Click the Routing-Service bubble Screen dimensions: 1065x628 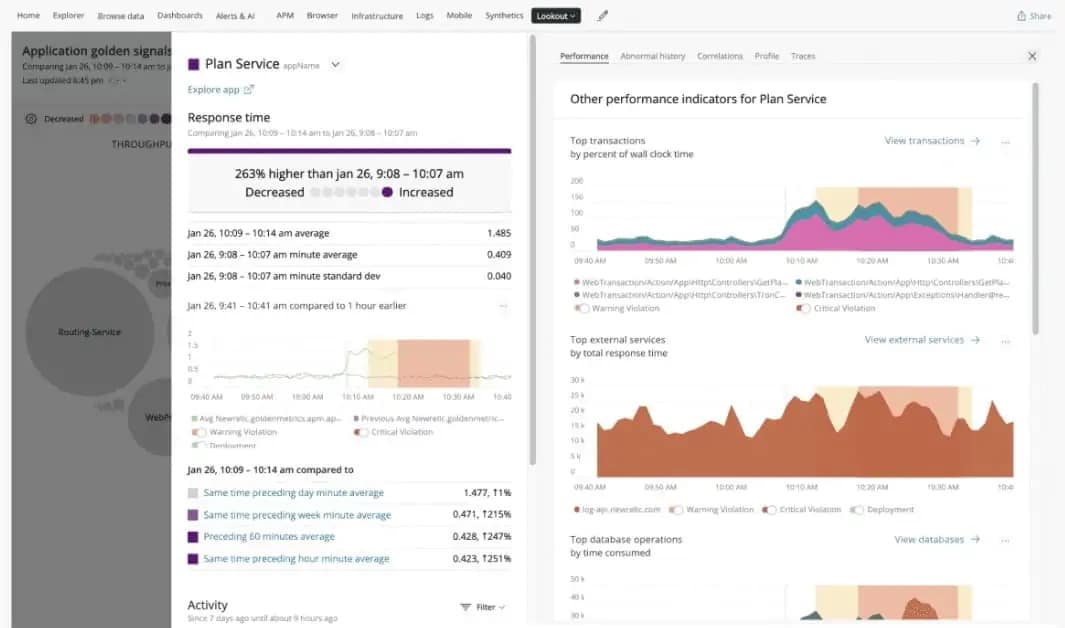(90, 332)
